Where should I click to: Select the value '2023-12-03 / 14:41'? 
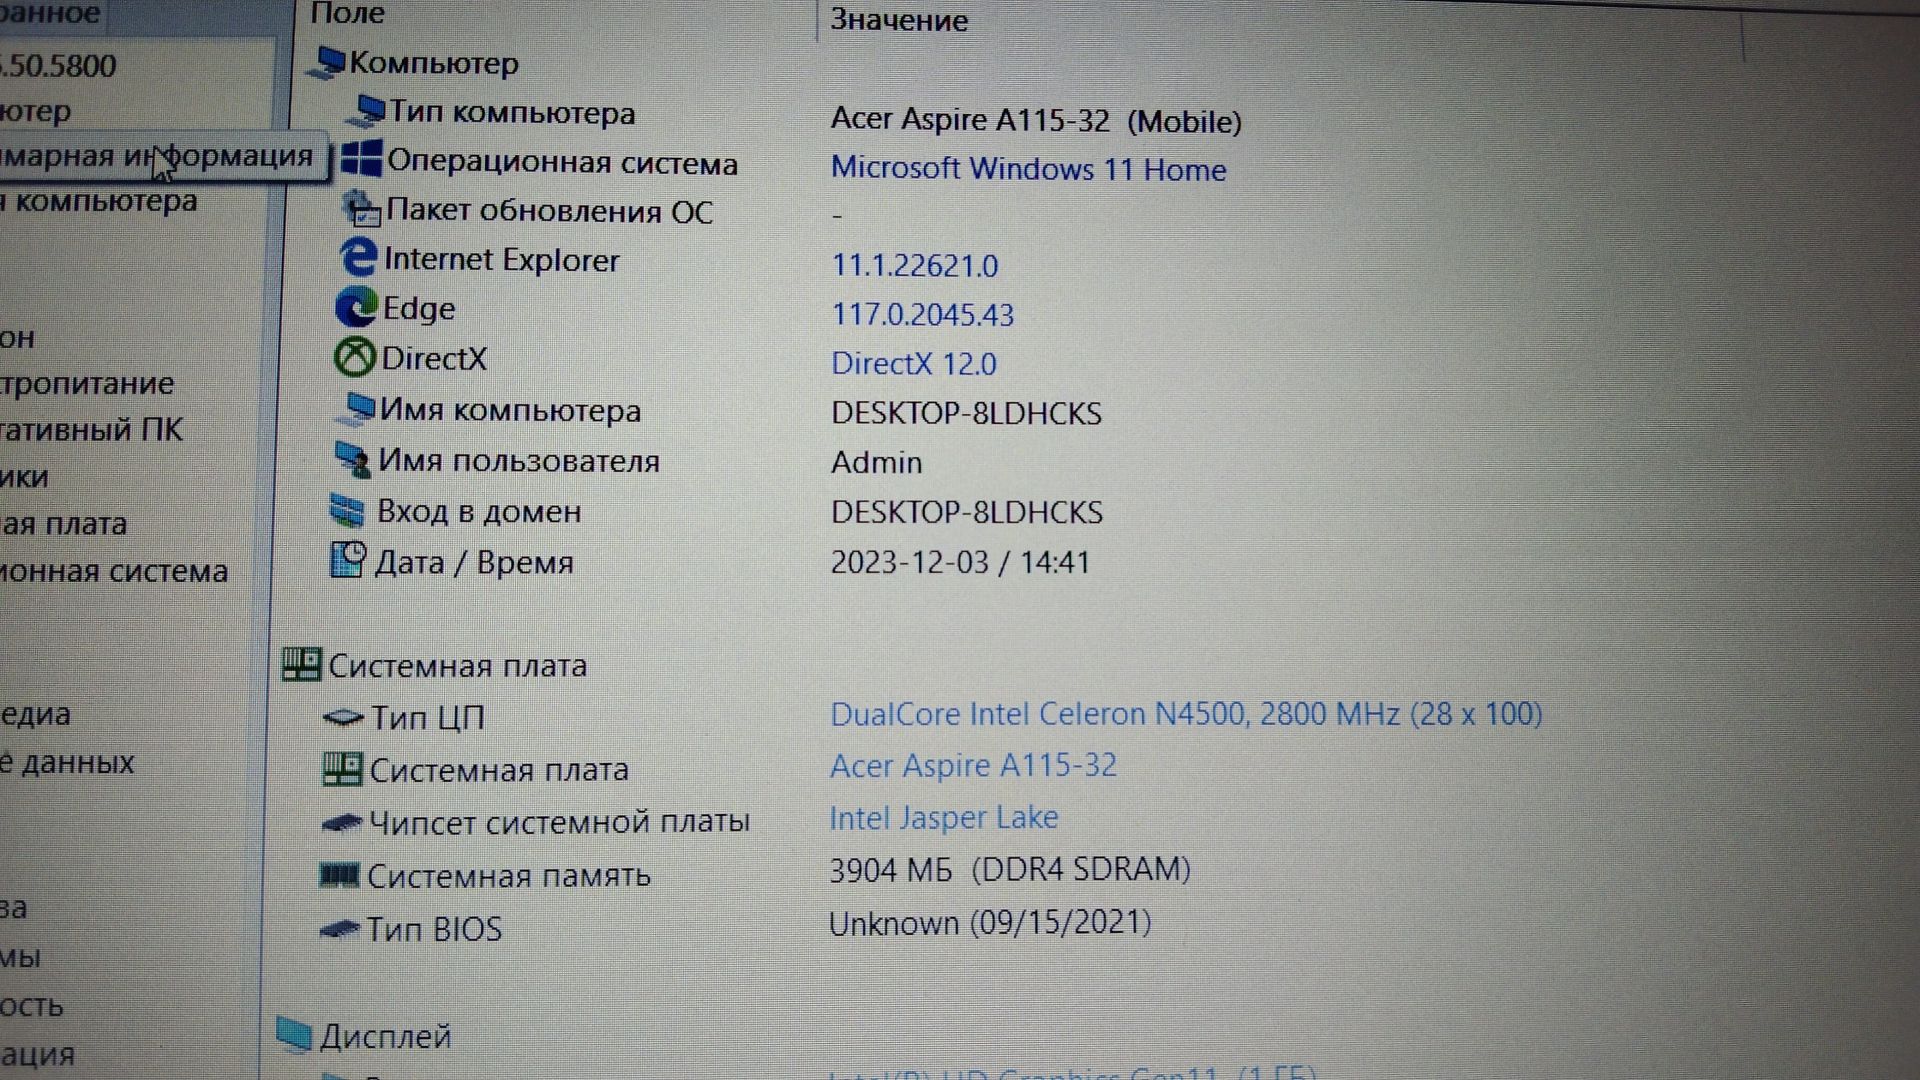click(960, 562)
